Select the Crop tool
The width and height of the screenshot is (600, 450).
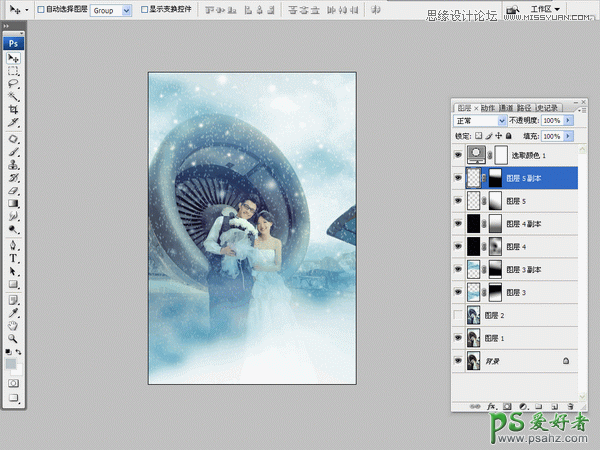[14, 110]
